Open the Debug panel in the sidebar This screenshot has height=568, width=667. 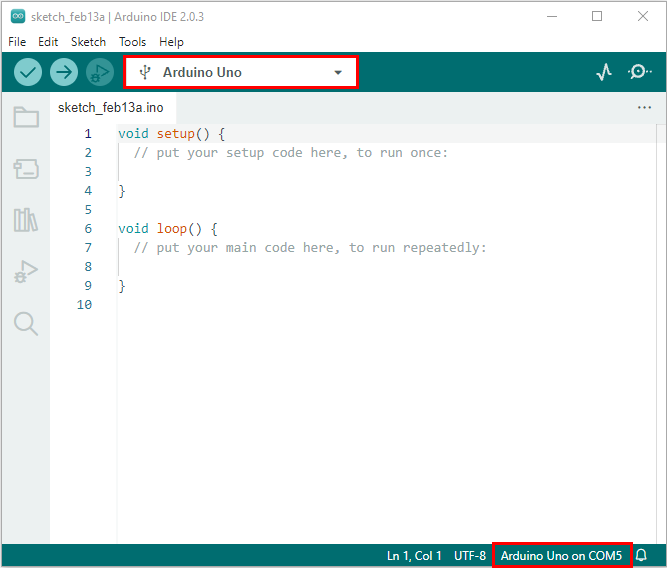(26, 271)
